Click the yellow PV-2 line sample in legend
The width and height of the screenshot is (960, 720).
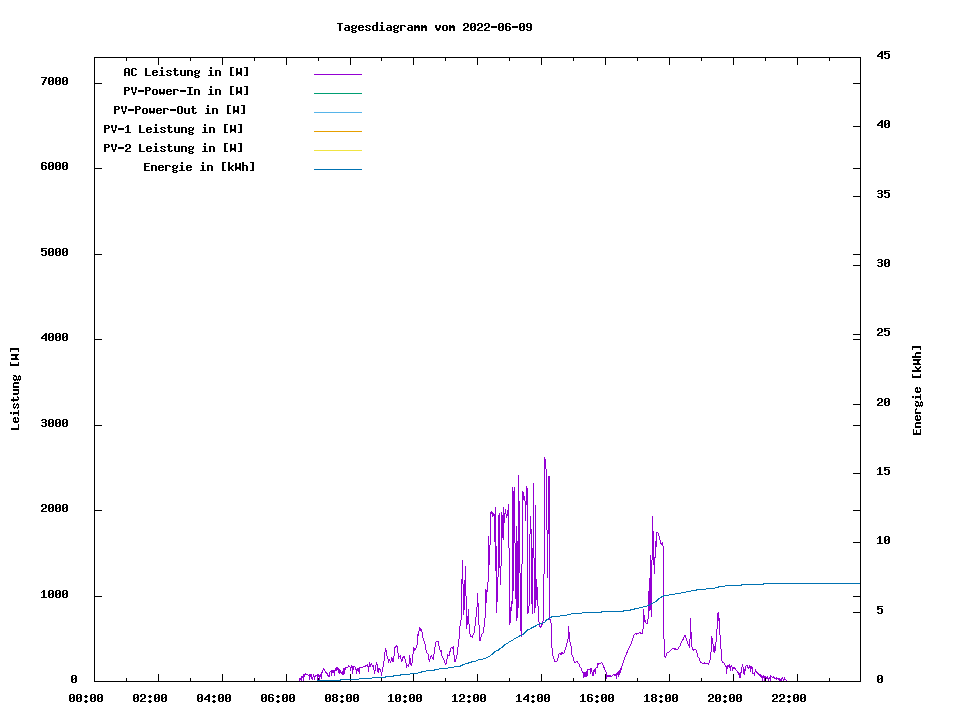pos(337,150)
